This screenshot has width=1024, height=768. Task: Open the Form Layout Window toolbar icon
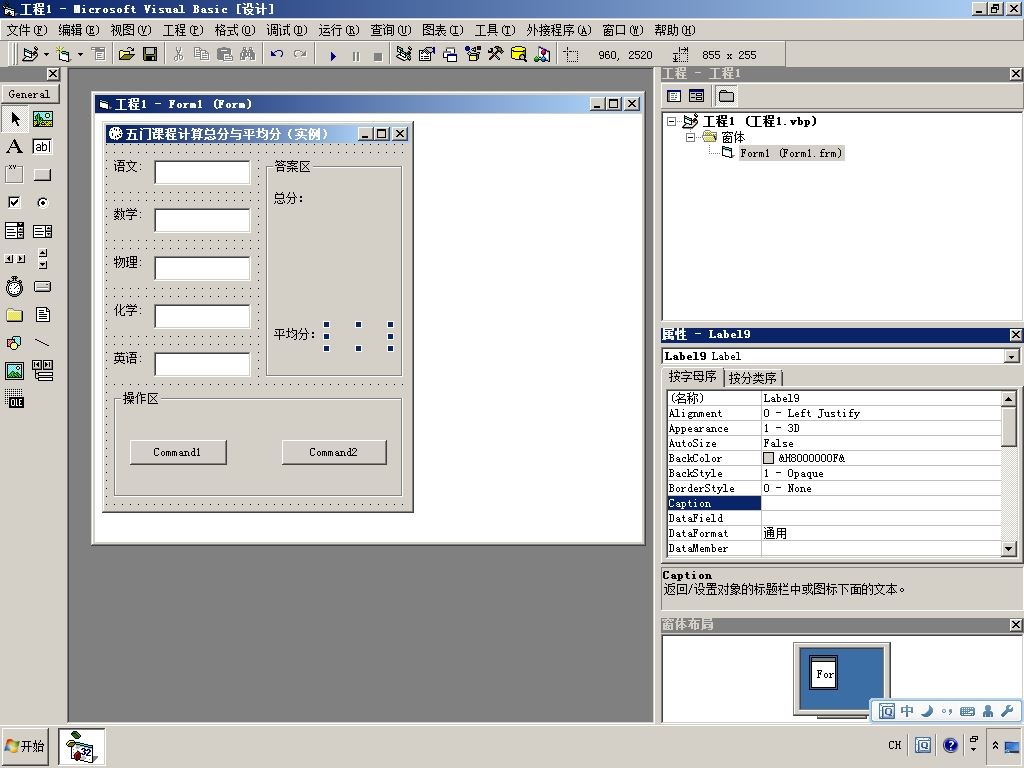tap(450, 54)
